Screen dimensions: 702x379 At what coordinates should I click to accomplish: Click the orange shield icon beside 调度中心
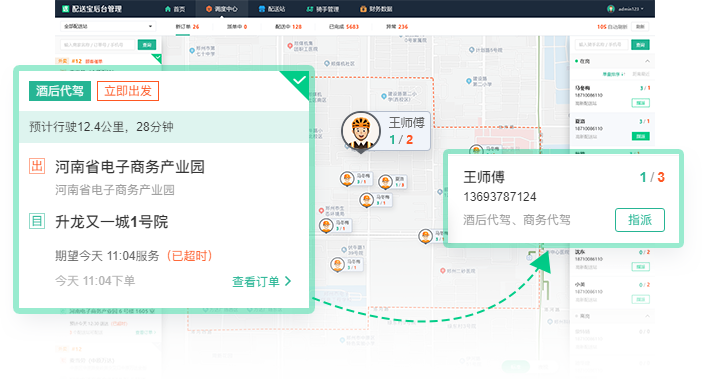(209, 9)
